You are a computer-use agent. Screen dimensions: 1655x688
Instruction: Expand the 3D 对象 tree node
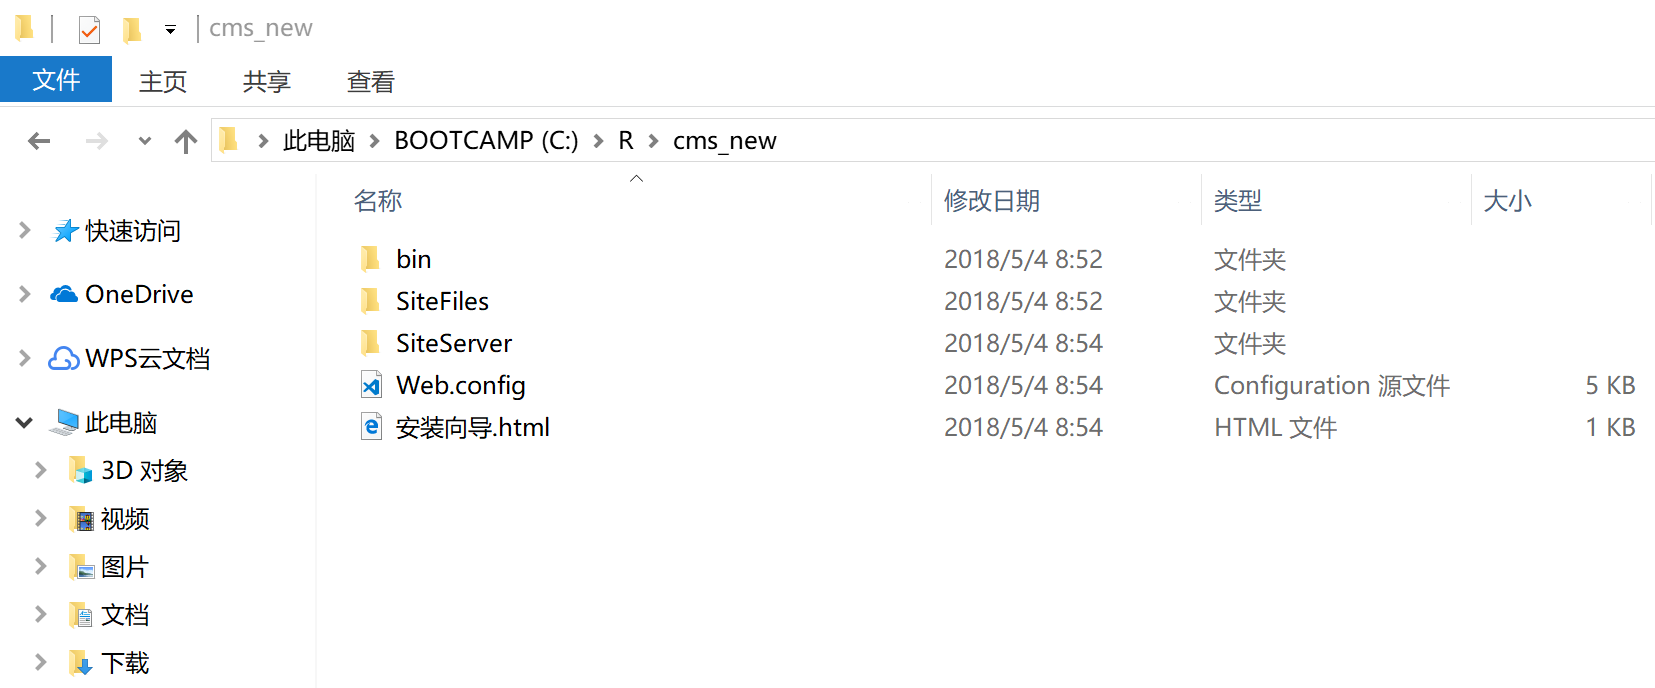click(41, 470)
